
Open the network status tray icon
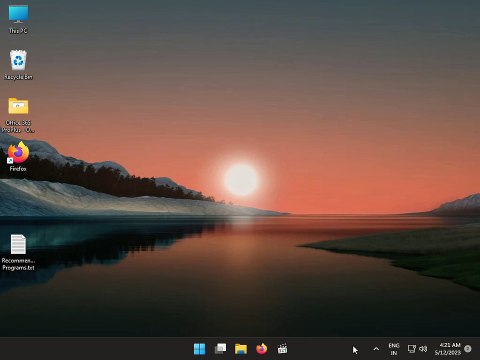(412, 349)
